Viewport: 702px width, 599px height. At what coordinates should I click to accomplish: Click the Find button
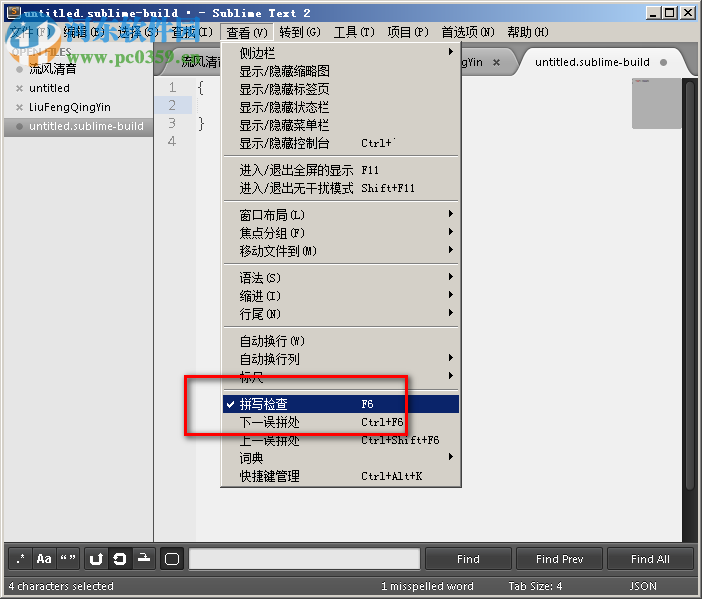[468, 559]
